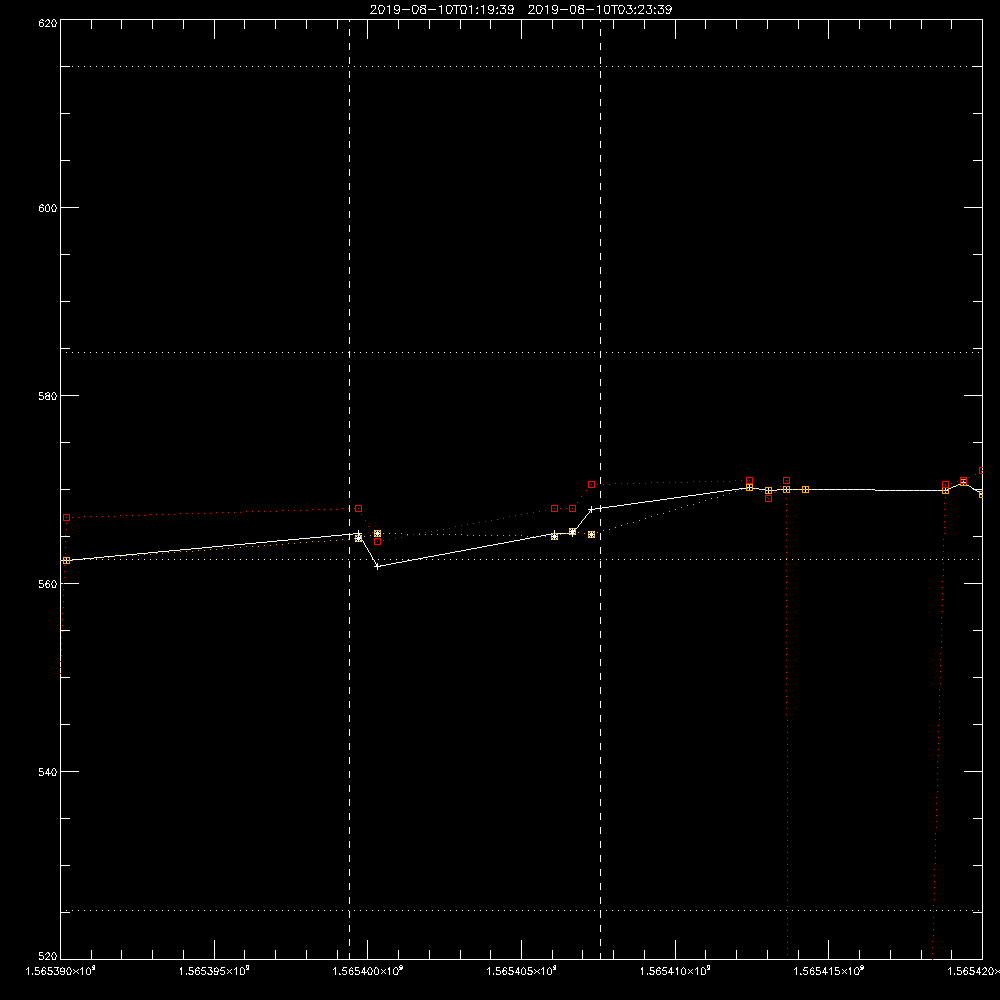The width and height of the screenshot is (1000, 1000).
Task: Click the leftmost red square data marker
Action: pos(66,518)
